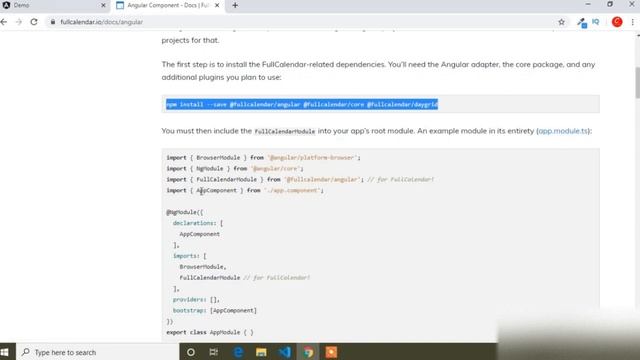Click the FullCalendarModule import line
The image size is (640, 360).
click(300, 180)
